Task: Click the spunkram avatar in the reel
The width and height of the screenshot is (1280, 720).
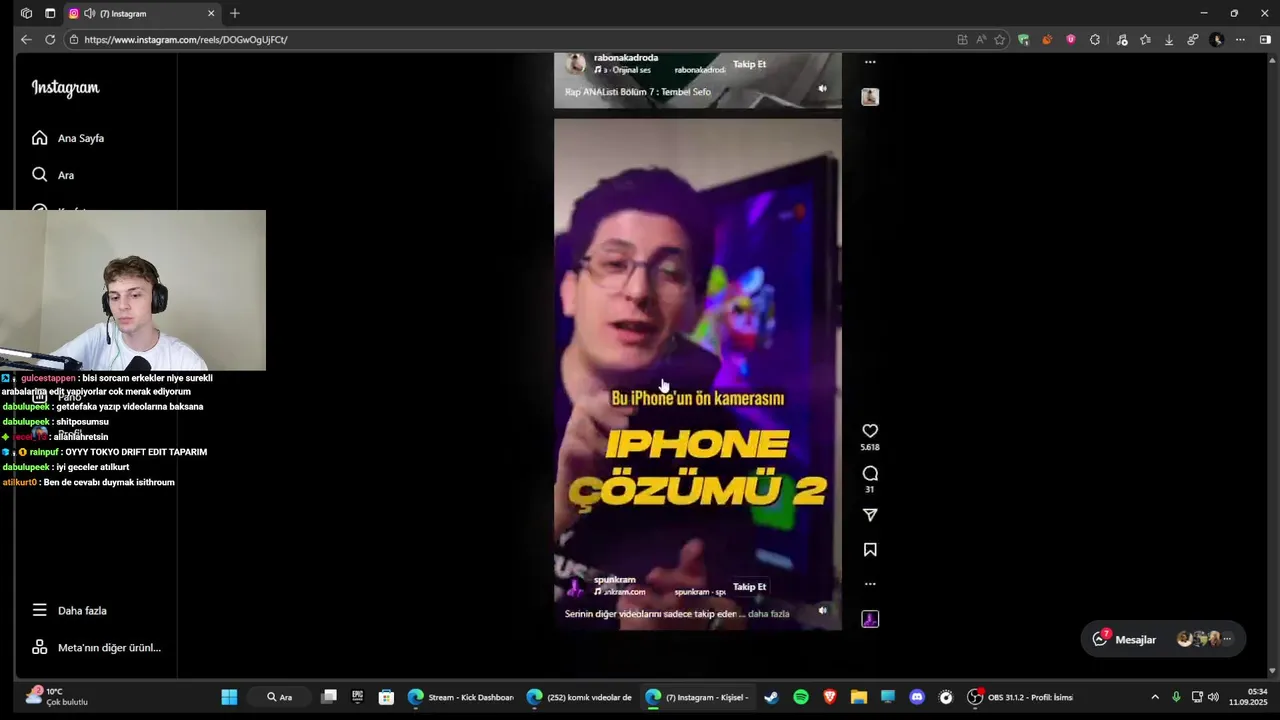Action: (x=575, y=586)
